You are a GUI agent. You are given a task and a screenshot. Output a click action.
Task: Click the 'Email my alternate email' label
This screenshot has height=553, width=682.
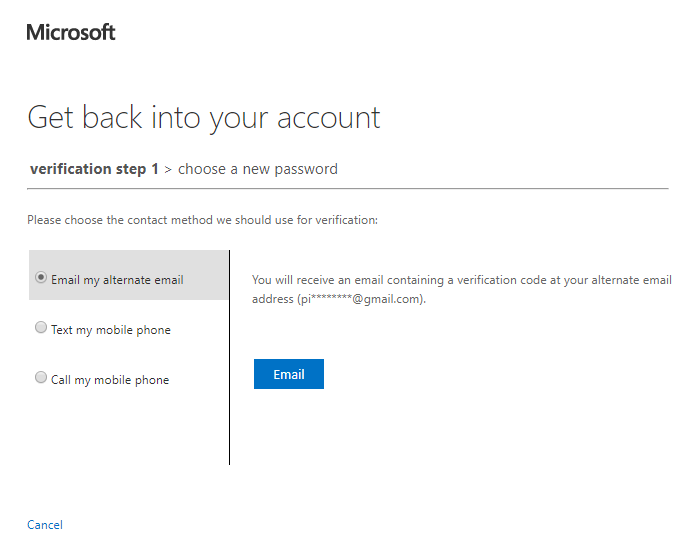click(117, 280)
